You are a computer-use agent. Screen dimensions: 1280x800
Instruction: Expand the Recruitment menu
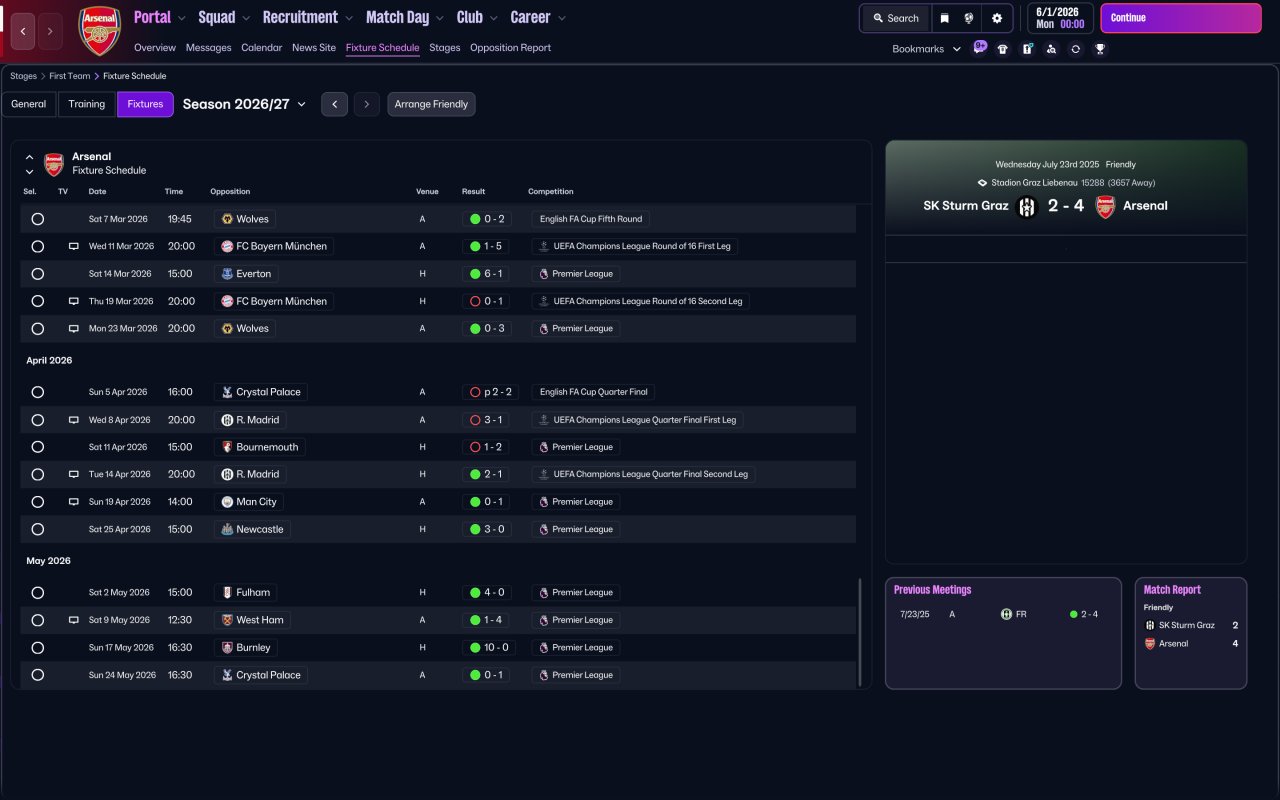coord(307,18)
